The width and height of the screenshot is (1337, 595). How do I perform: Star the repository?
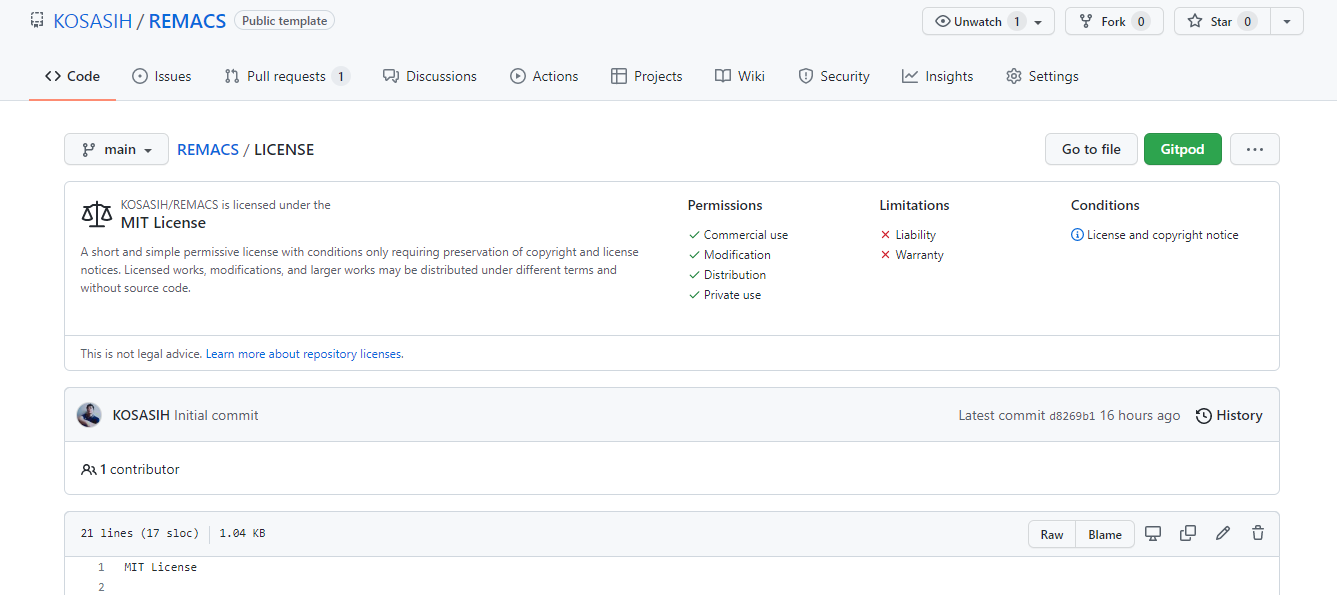tap(1222, 21)
